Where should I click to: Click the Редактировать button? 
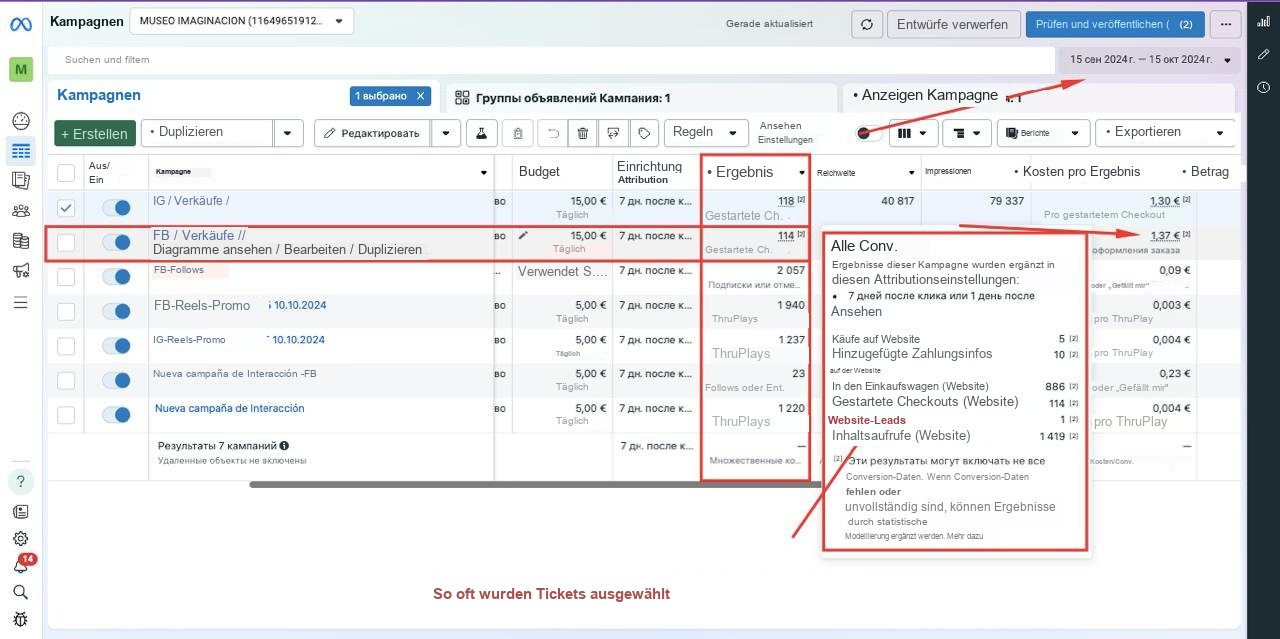[373, 132]
